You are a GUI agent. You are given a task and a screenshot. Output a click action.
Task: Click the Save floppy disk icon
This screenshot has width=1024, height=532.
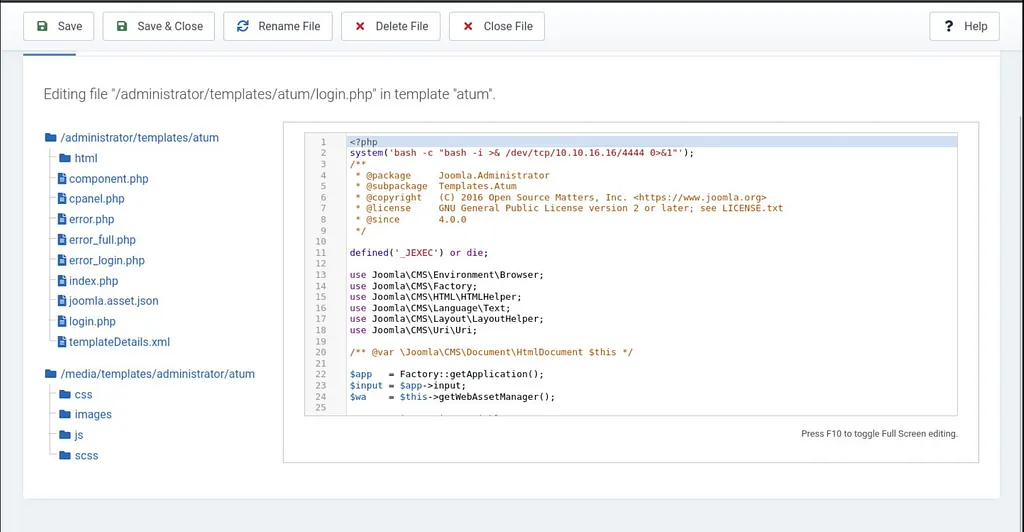42,26
